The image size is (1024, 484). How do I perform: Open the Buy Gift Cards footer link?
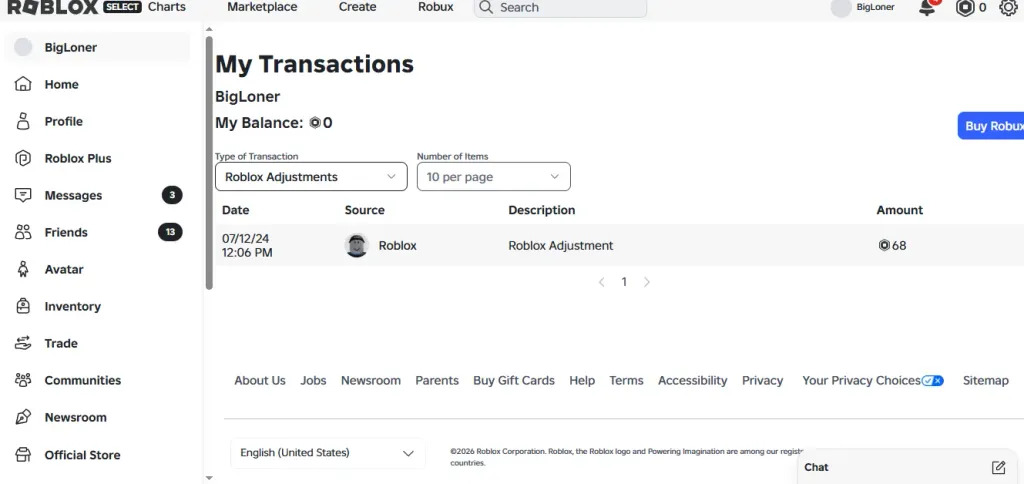tap(514, 380)
